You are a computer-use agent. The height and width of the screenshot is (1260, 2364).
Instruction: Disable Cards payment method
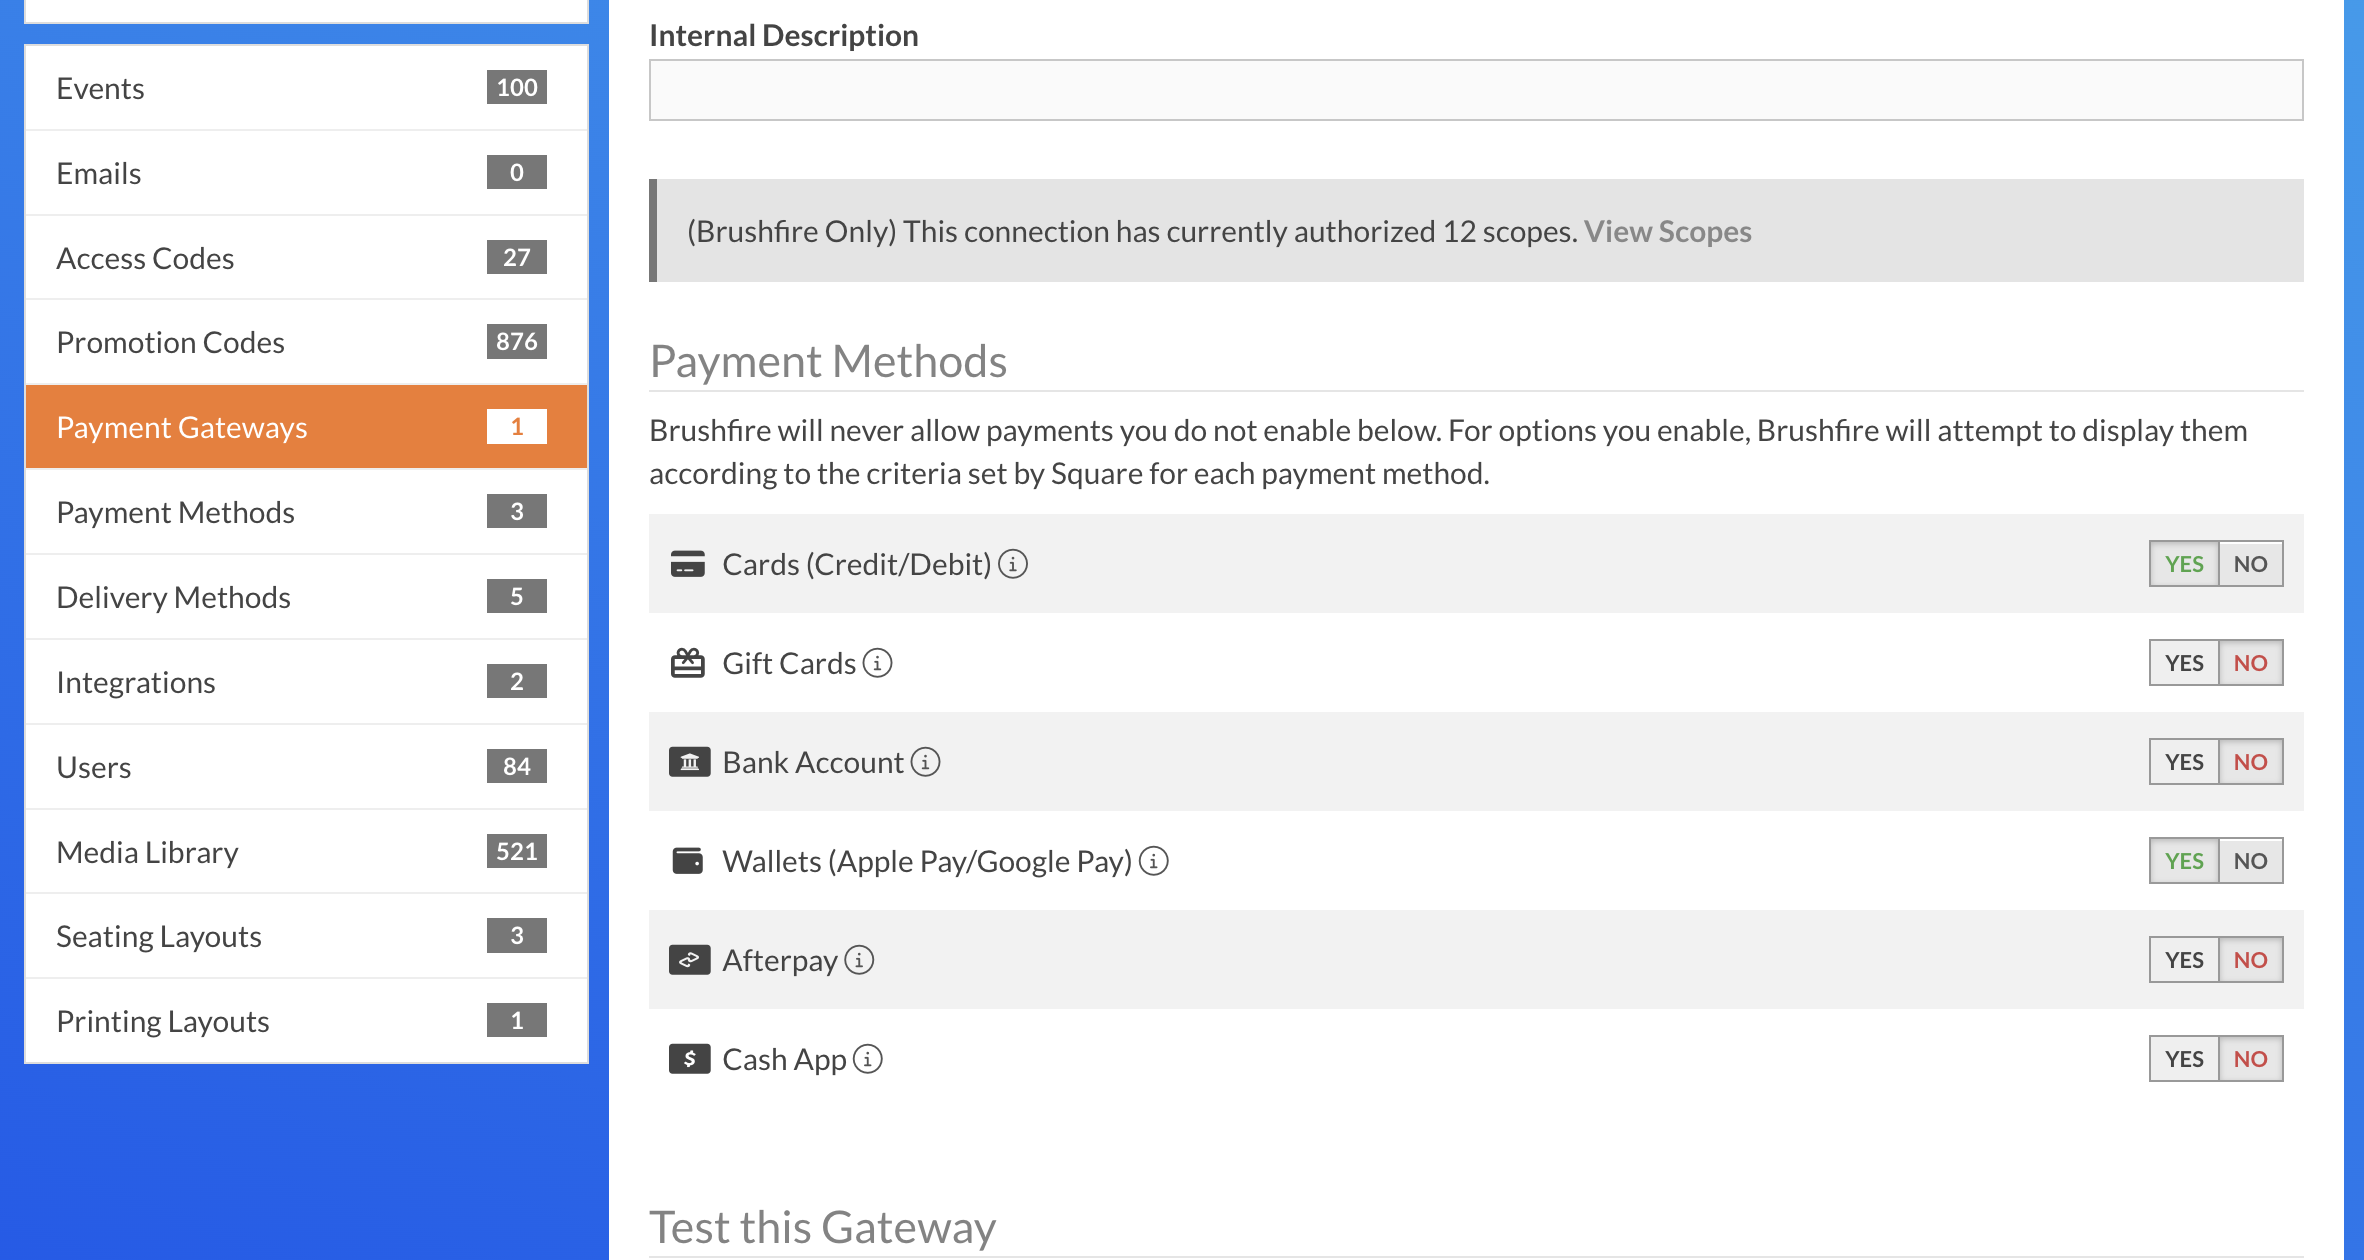2250,563
